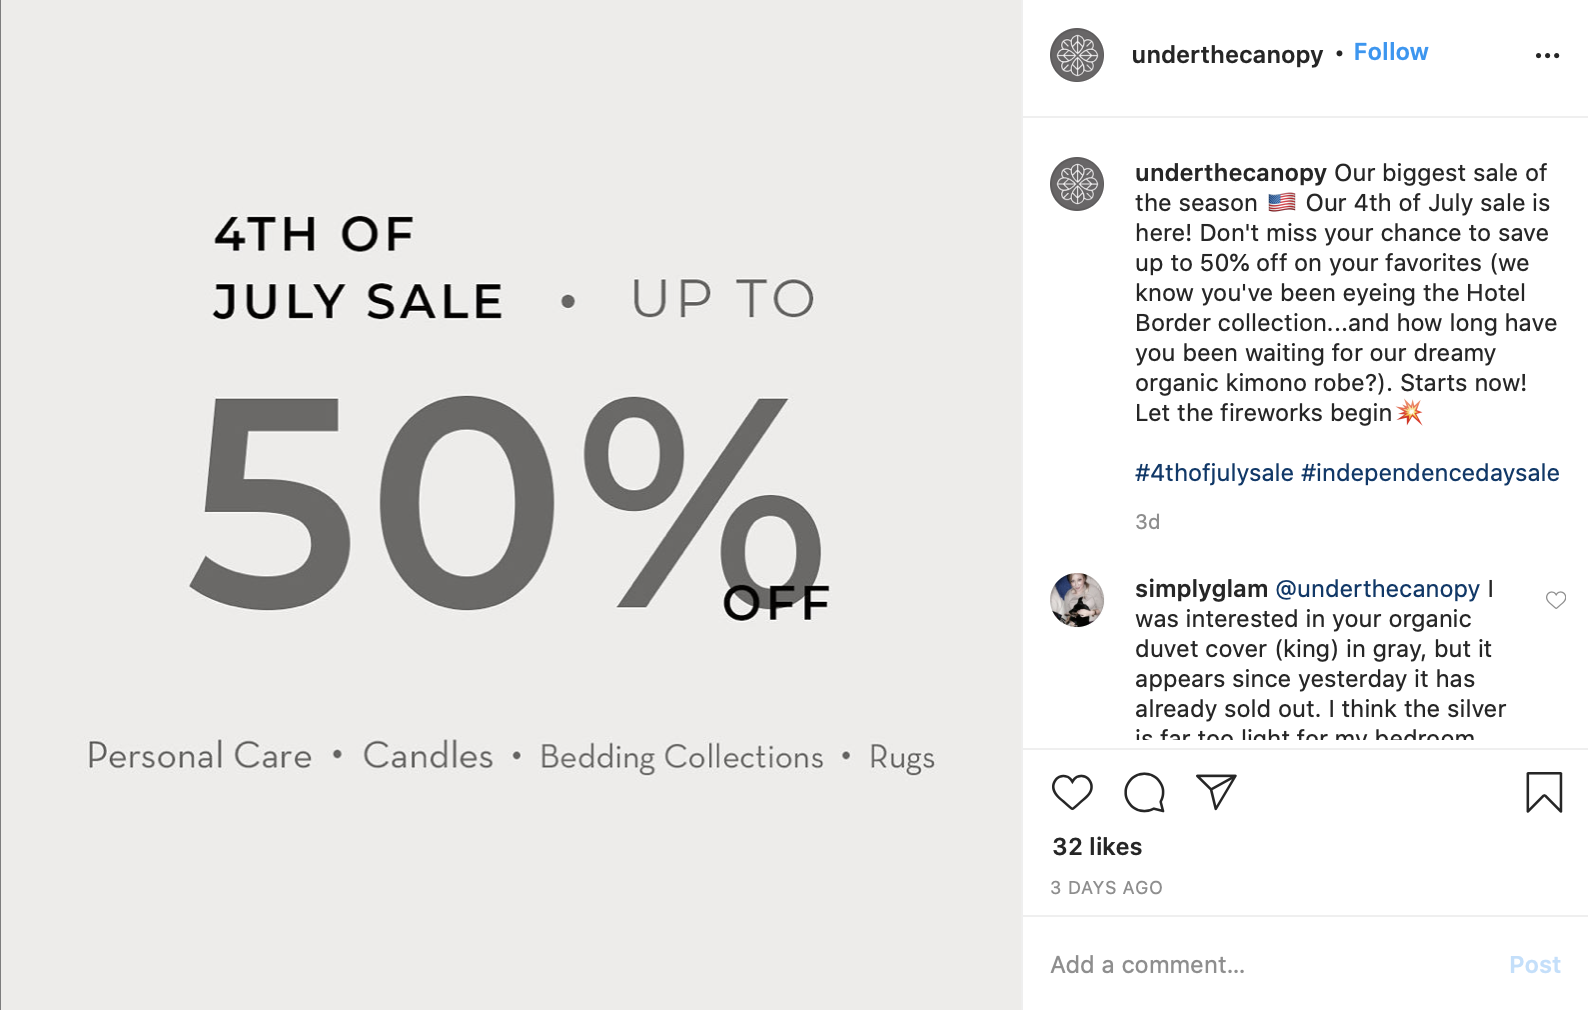Open the #independencedaysale hashtag
Screen dimensions: 1588x1010
1430,473
